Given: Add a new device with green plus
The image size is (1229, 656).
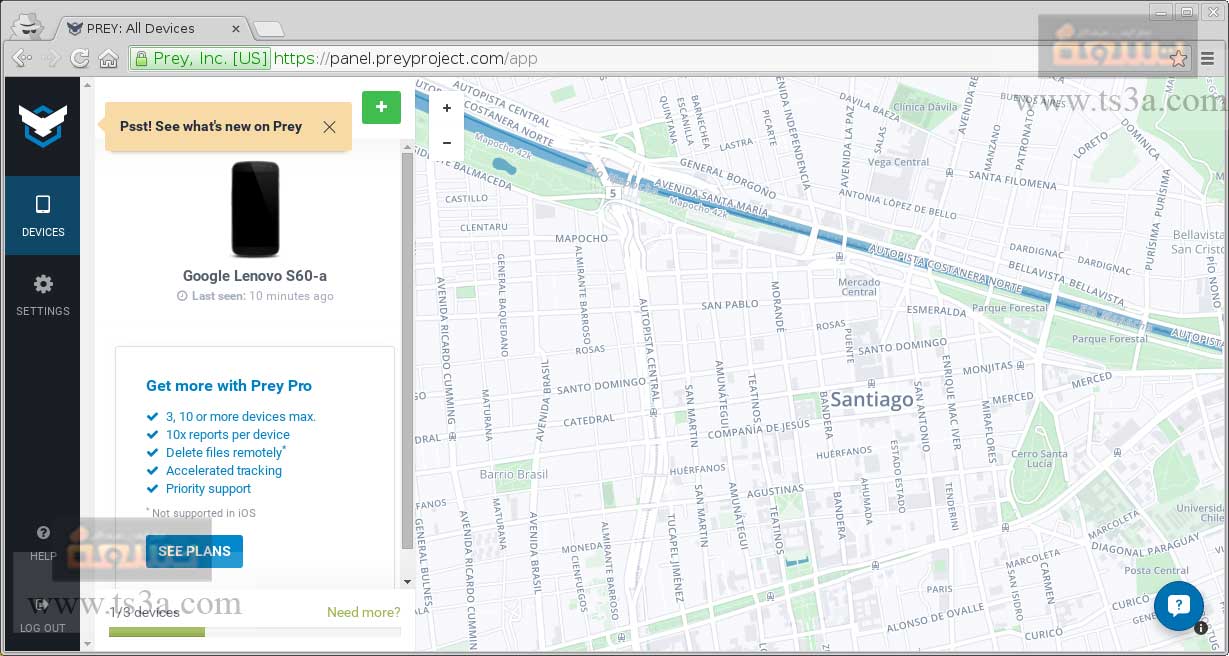Looking at the screenshot, I should click(x=381, y=107).
